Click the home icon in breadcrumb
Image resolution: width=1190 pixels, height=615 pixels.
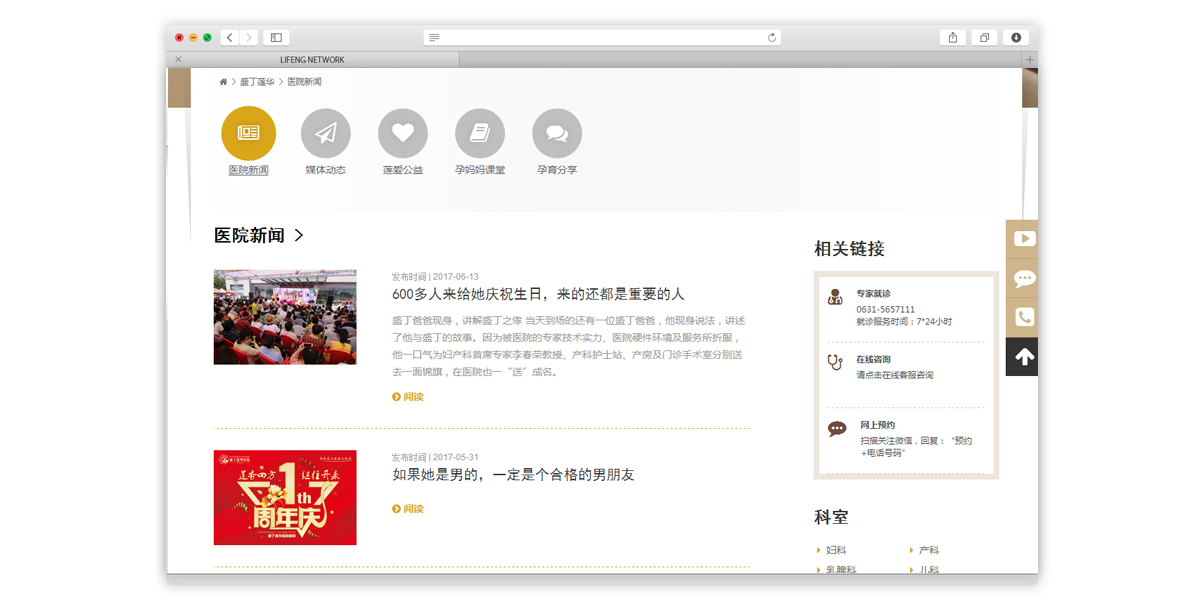(x=223, y=82)
